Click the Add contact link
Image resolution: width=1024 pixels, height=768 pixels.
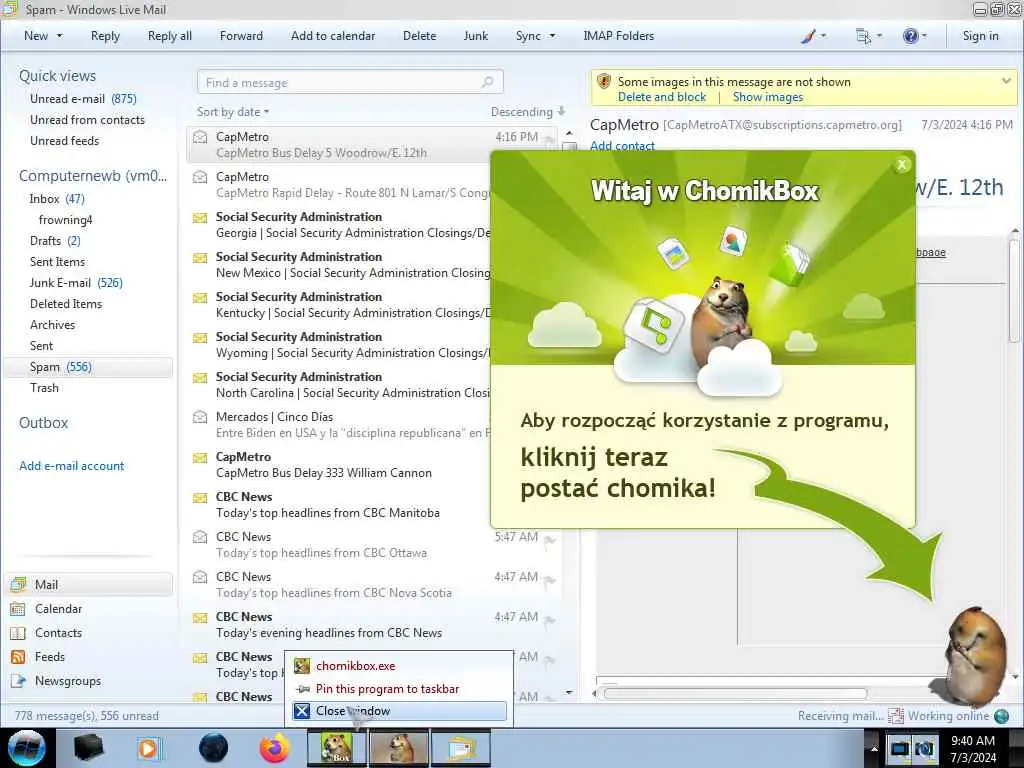(622, 146)
